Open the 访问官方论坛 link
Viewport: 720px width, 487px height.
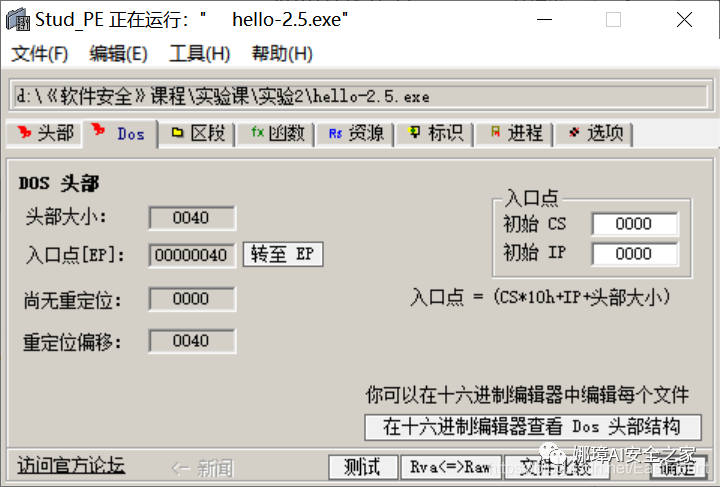pos(71,465)
